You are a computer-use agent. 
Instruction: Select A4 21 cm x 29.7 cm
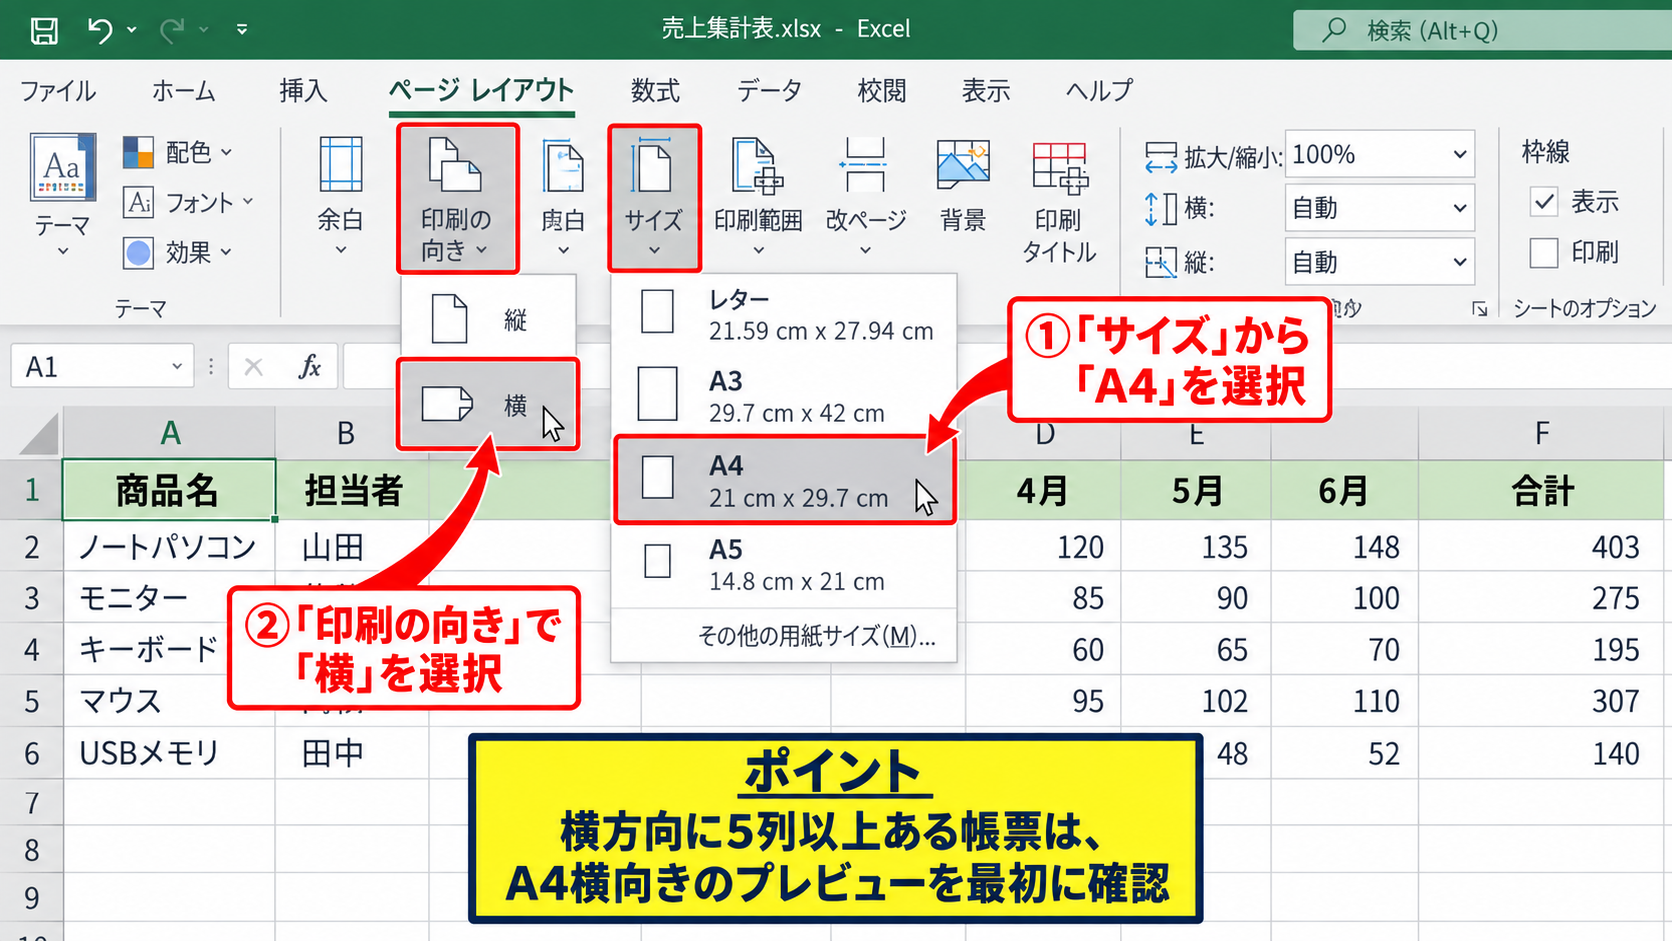(784, 480)
